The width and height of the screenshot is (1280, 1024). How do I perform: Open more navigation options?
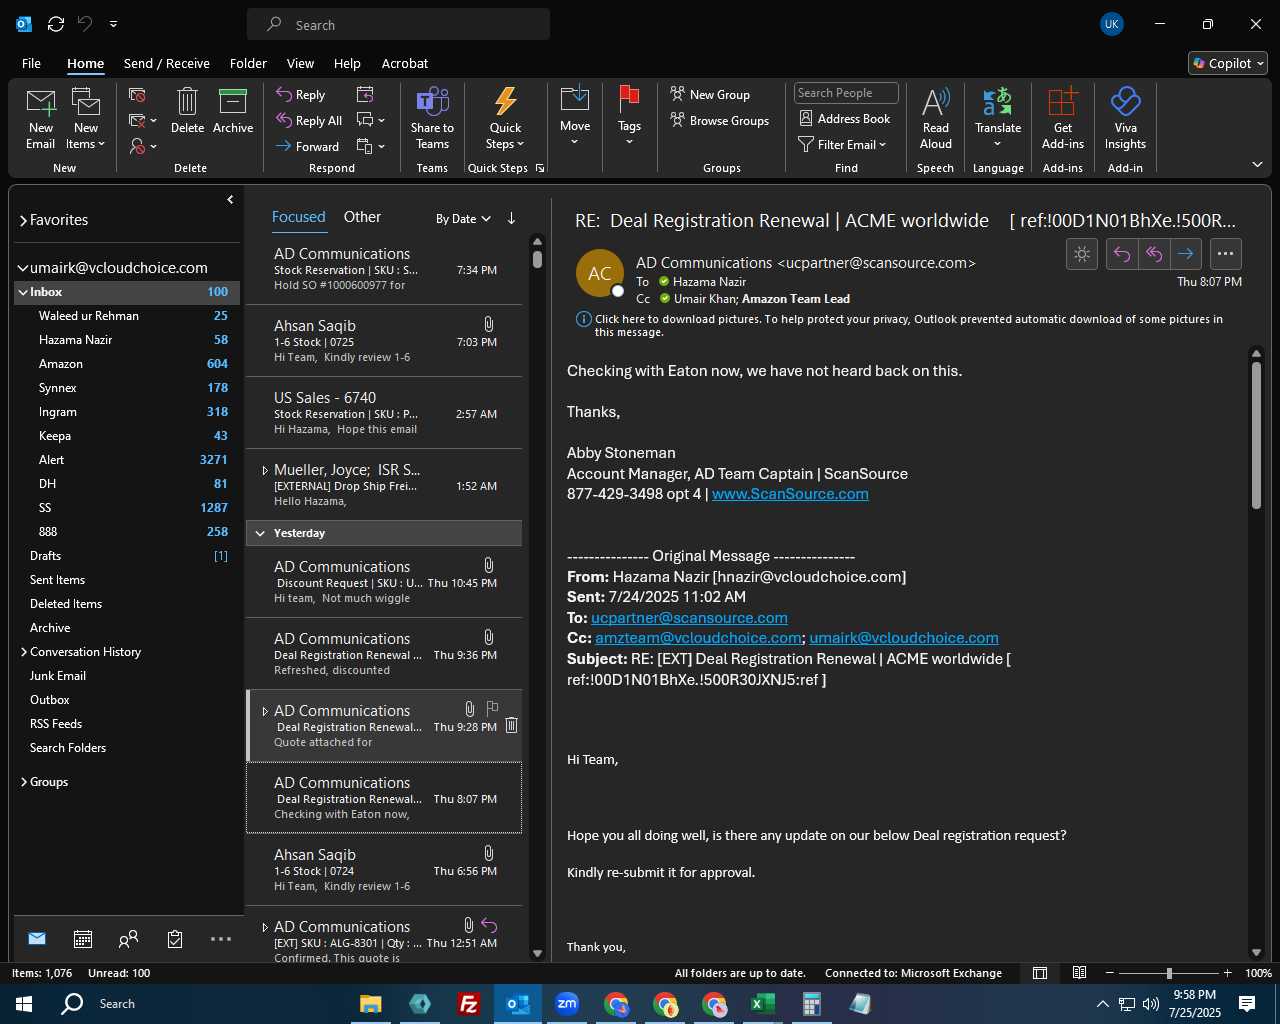coord(221,939)
